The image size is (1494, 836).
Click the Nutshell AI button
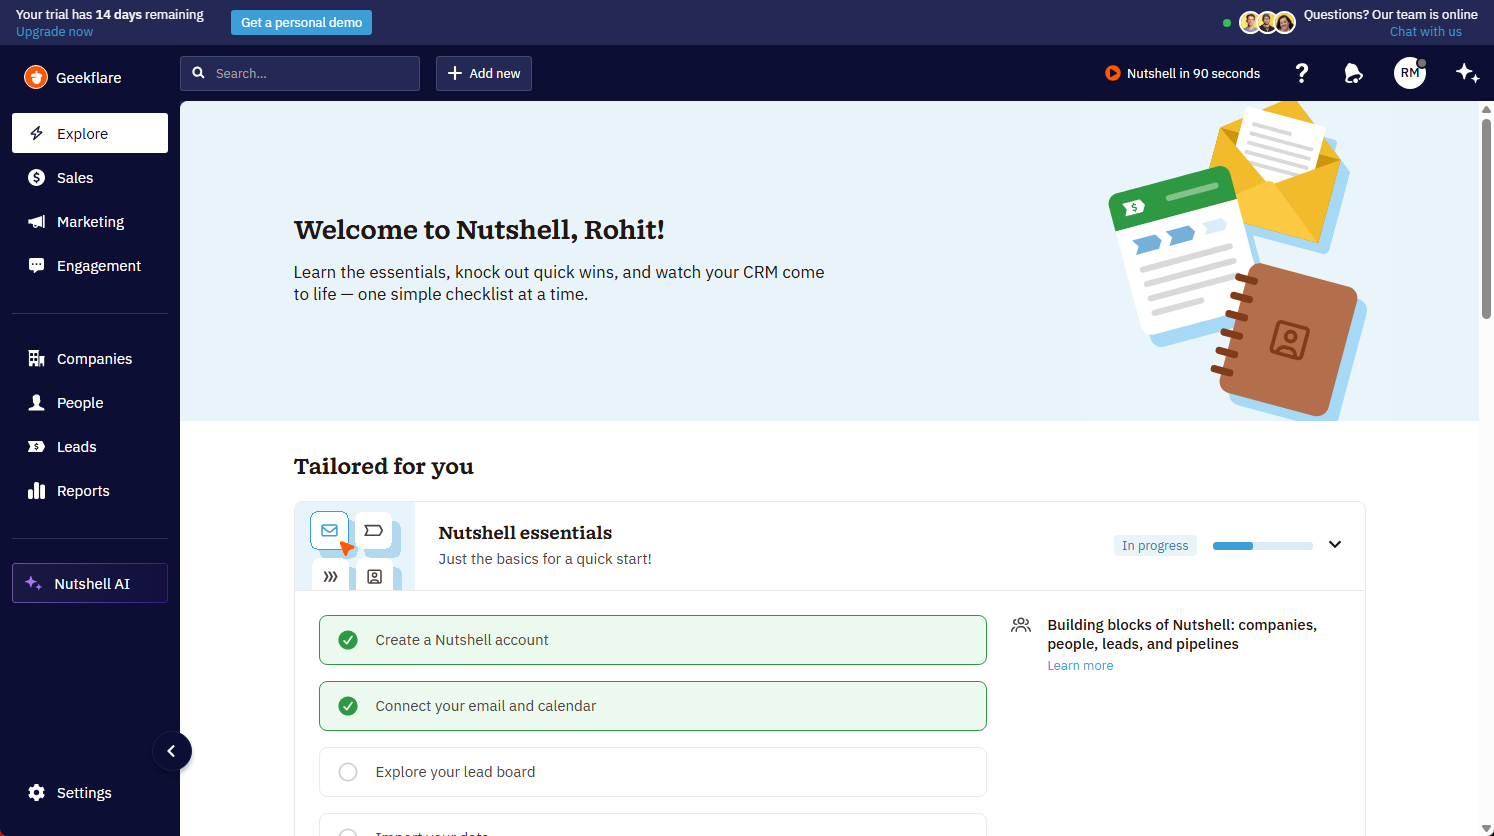(90, 583)
